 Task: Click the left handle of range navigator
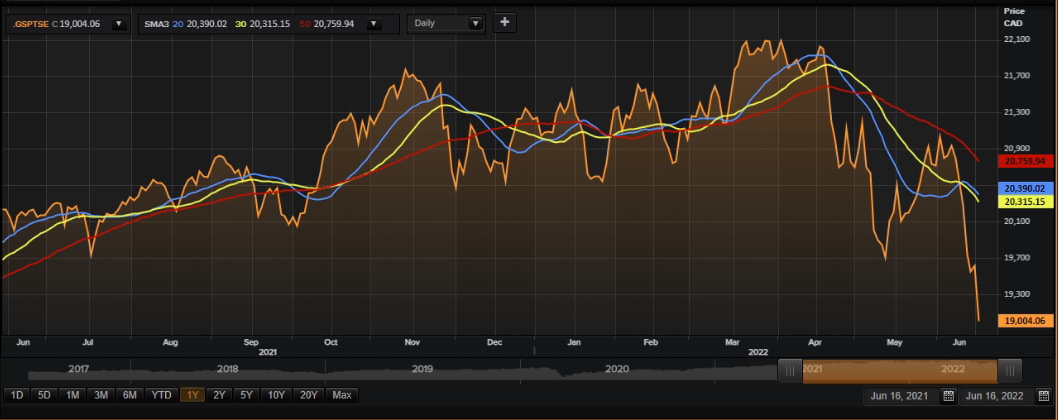(x=790, y=371)
